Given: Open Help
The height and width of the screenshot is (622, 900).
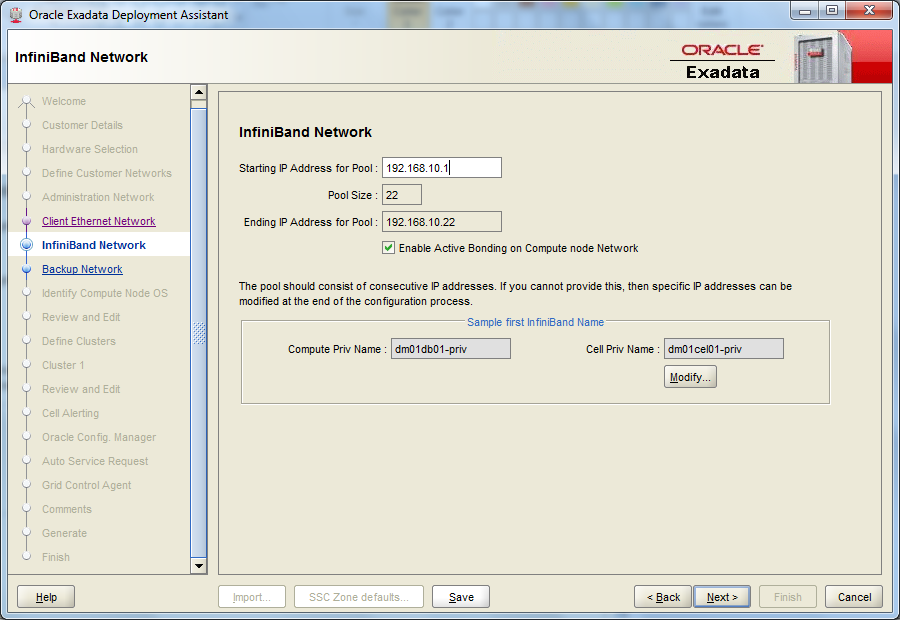Looking at the screenshot, I should (x=46, y=597).
